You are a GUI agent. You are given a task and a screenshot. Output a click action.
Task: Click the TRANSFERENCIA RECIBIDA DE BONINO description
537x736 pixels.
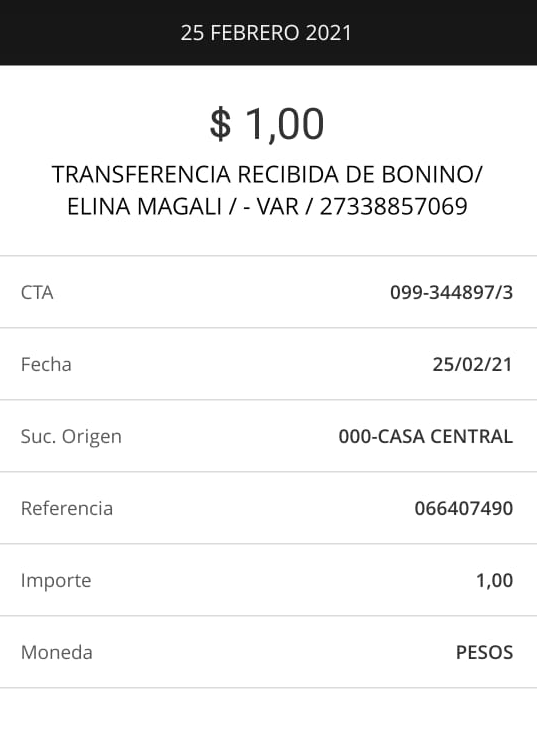[x=267, y=175]
